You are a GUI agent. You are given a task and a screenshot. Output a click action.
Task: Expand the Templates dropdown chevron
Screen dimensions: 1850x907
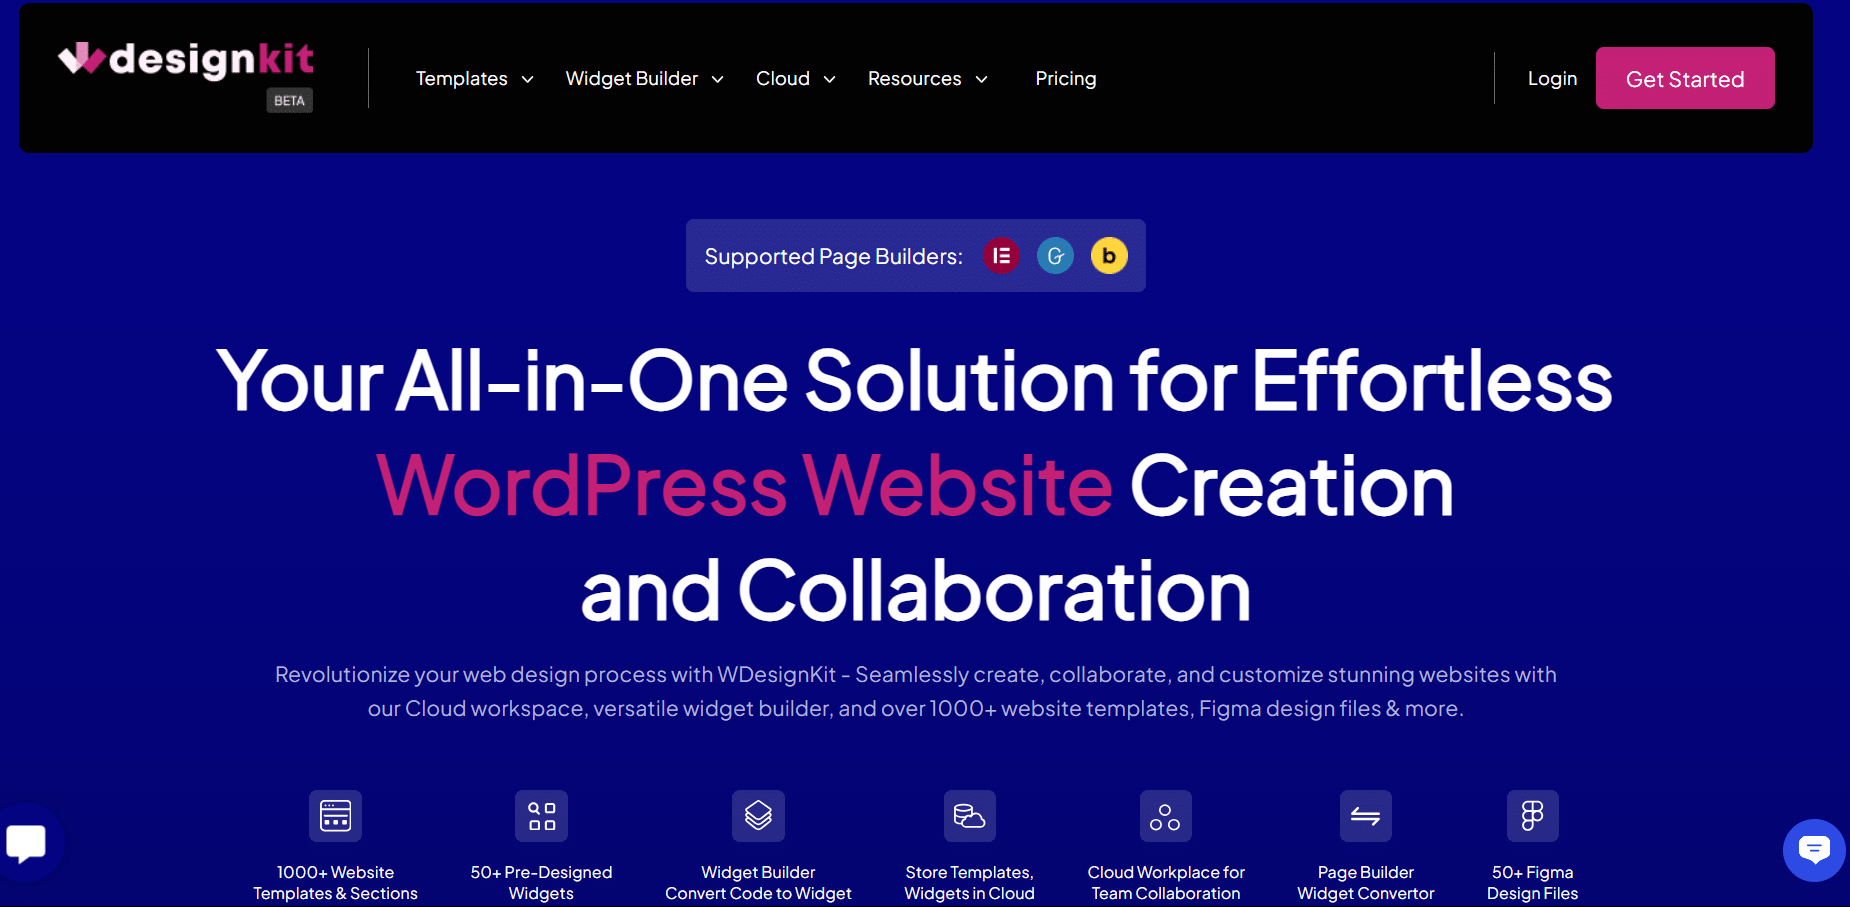point(528,80)
